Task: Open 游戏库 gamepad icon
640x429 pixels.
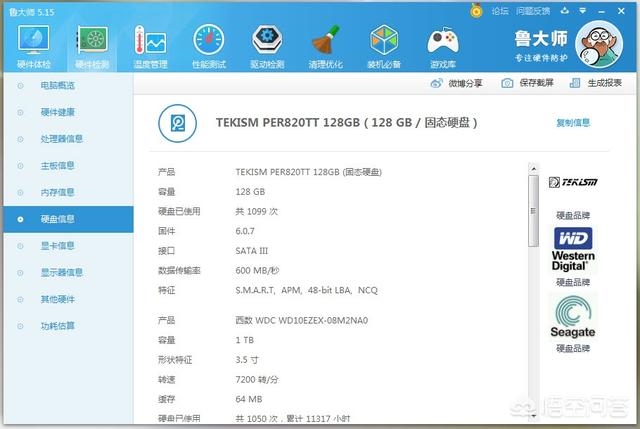Action: pos(443,41)
